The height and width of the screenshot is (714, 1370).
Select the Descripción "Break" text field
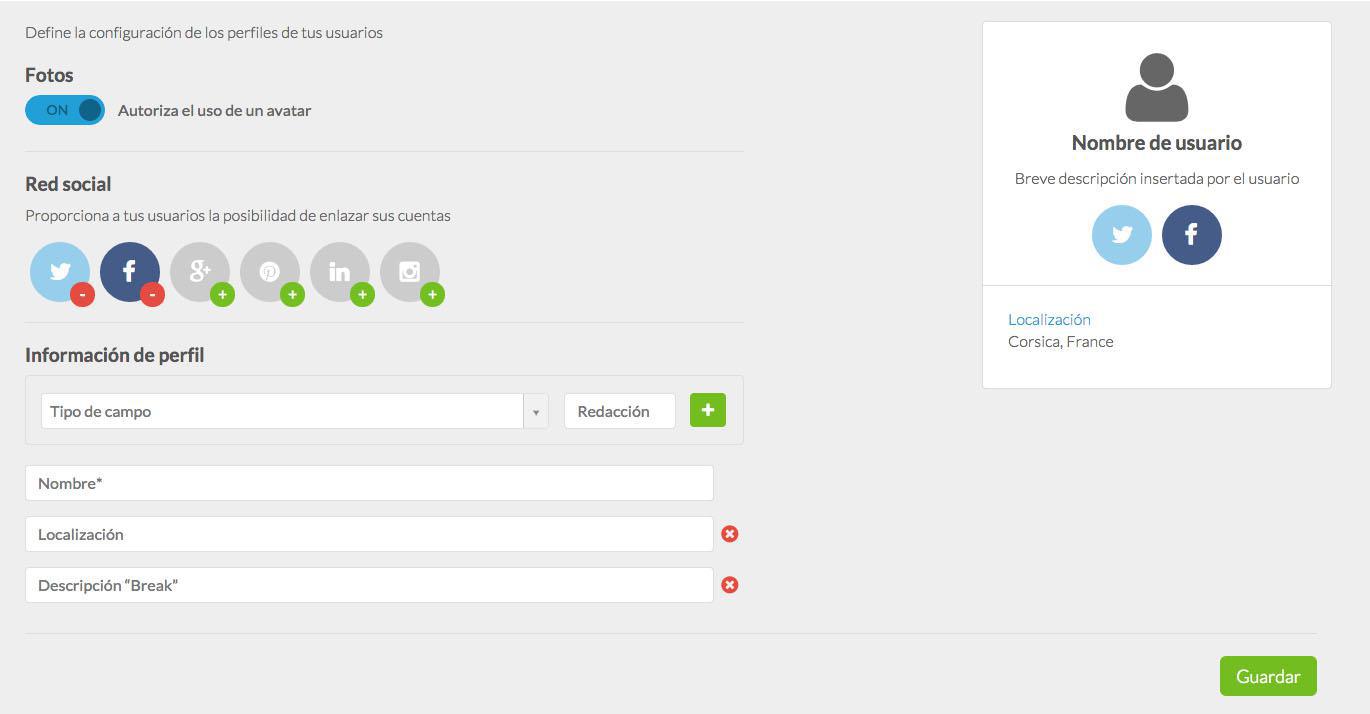[x=369, y=585]
